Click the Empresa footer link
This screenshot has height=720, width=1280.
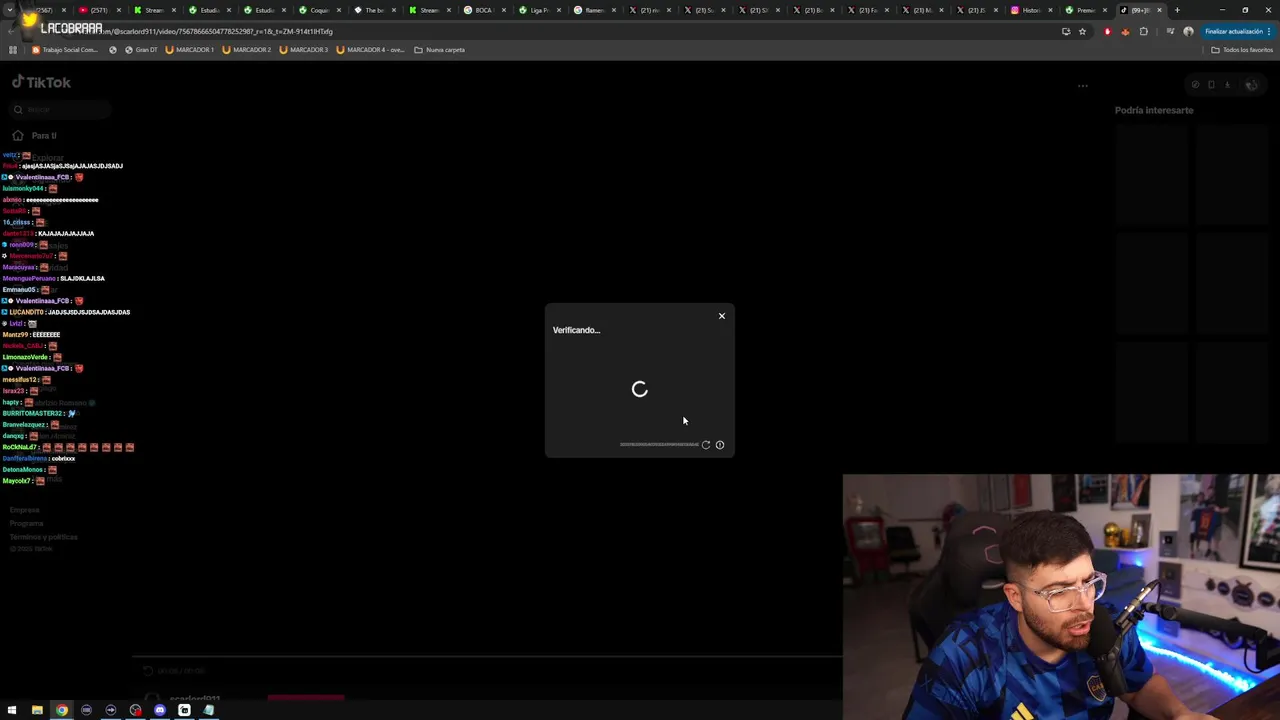pyautogui.click(x=24, y=510)
